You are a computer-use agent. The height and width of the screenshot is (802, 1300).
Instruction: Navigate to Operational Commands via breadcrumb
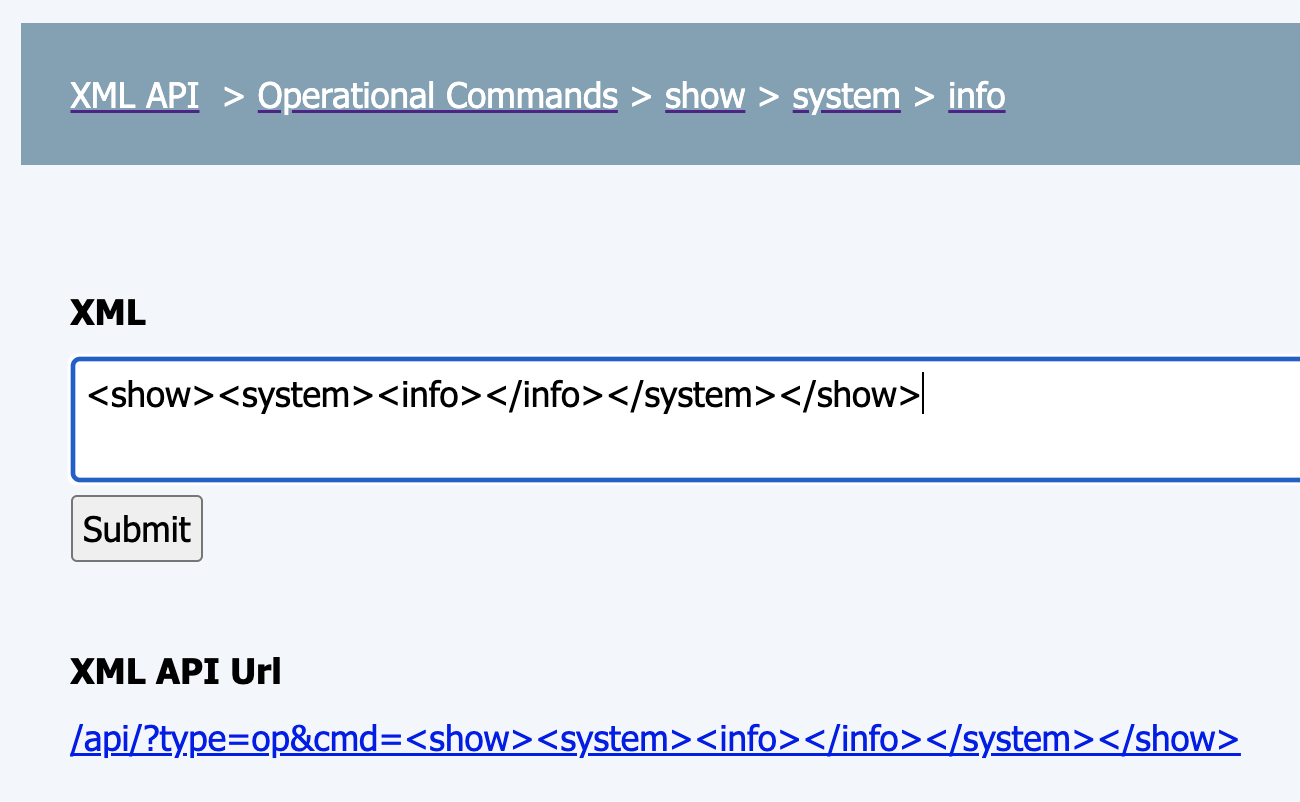(437, 95)
